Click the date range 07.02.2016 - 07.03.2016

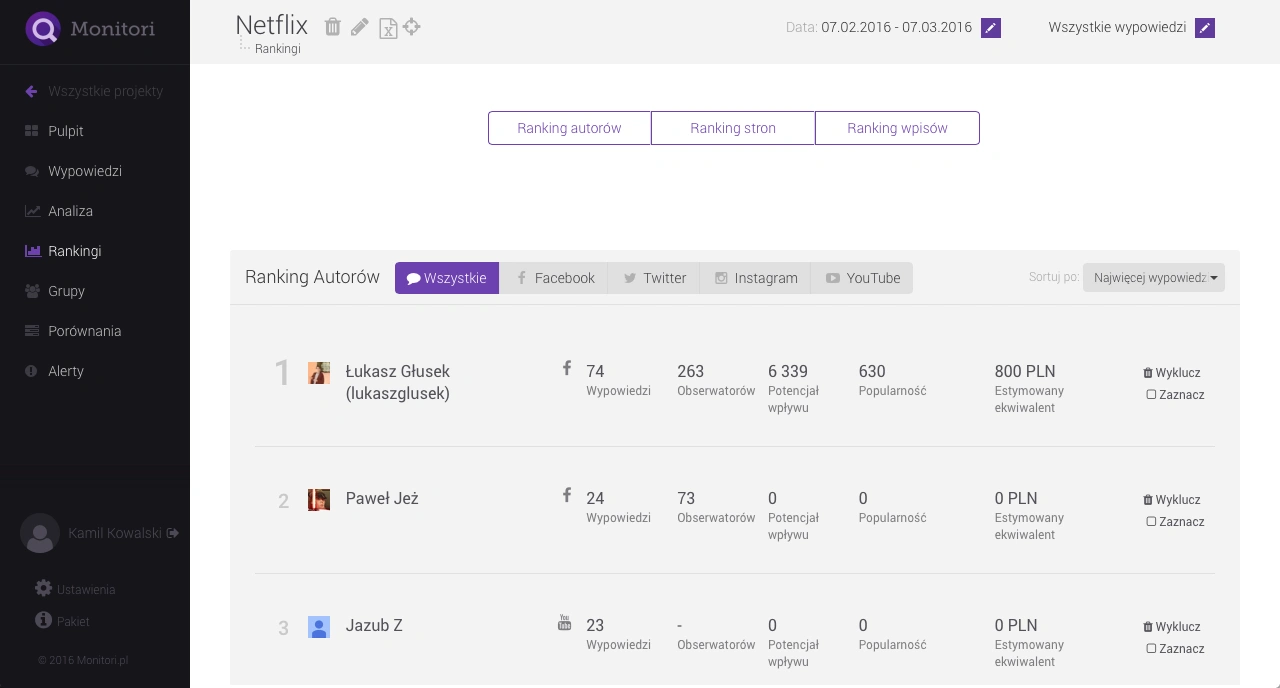click(x=897, y=28)
